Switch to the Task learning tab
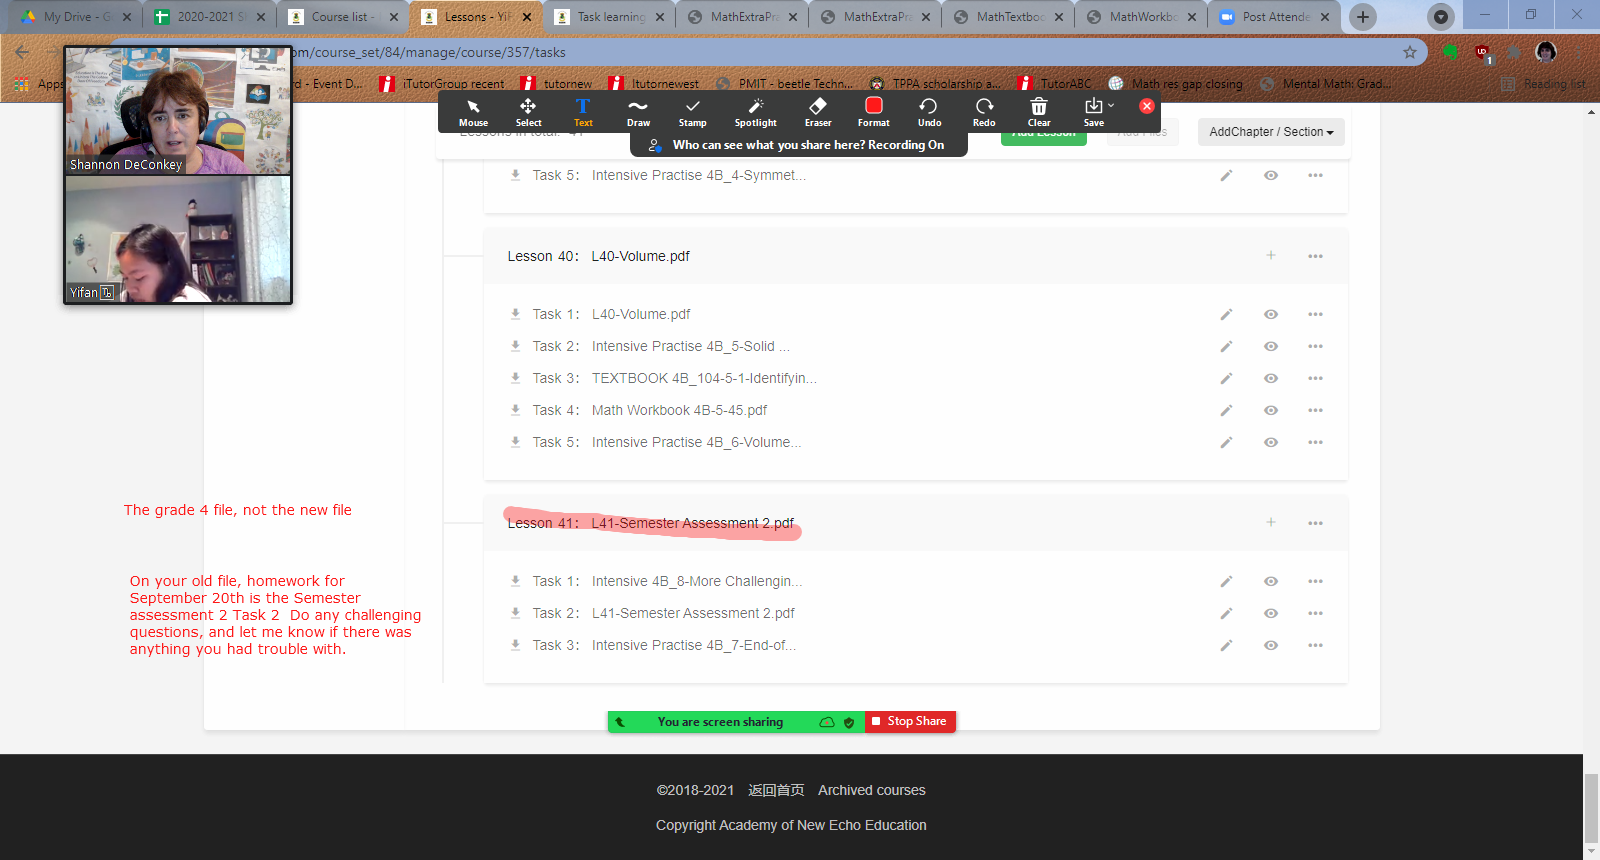 pos(608,17)
